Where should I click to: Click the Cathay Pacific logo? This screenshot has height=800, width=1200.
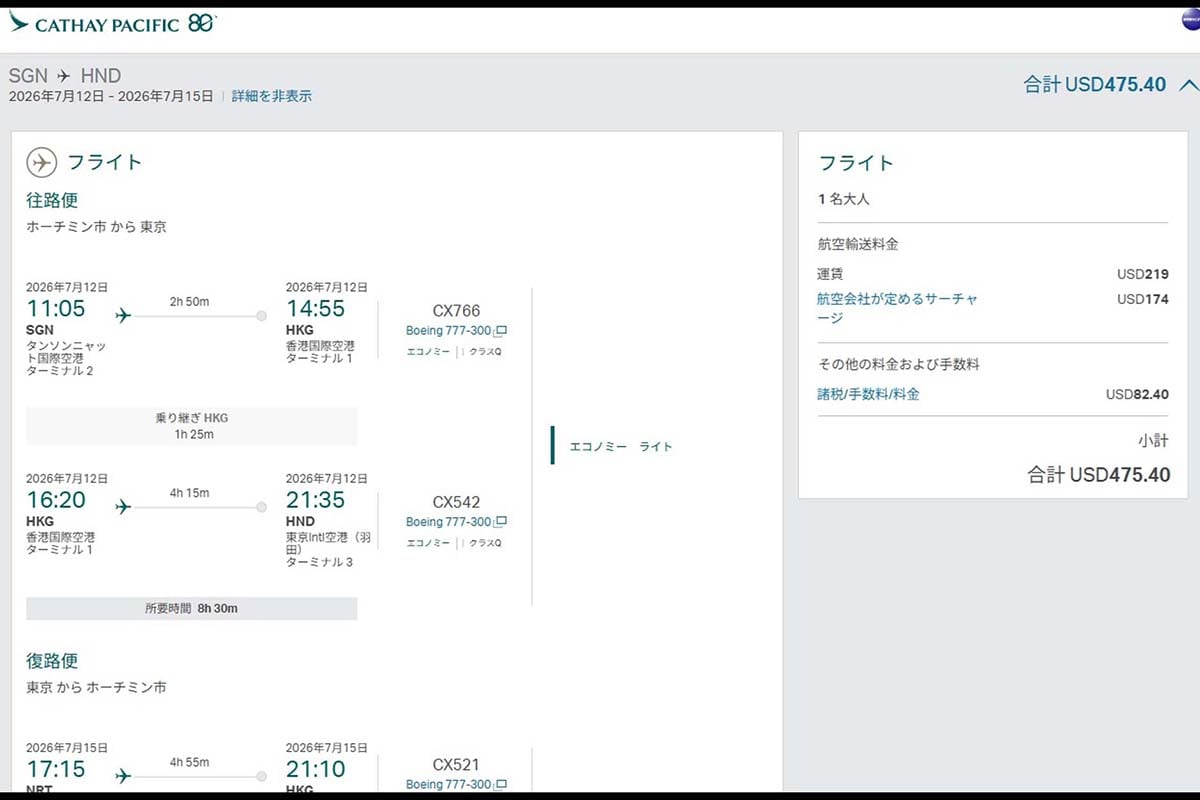click(113, 23)
